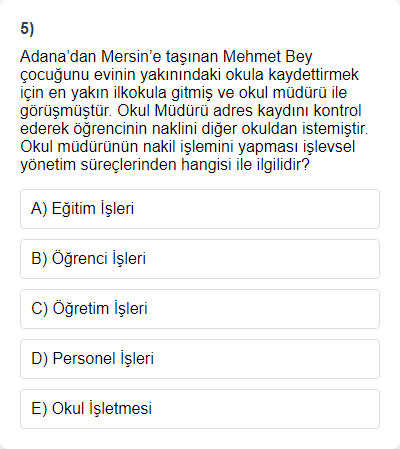The image size is (400, 449).
Task: Click the letter B) in second option
Action: (x=39, y=259)
